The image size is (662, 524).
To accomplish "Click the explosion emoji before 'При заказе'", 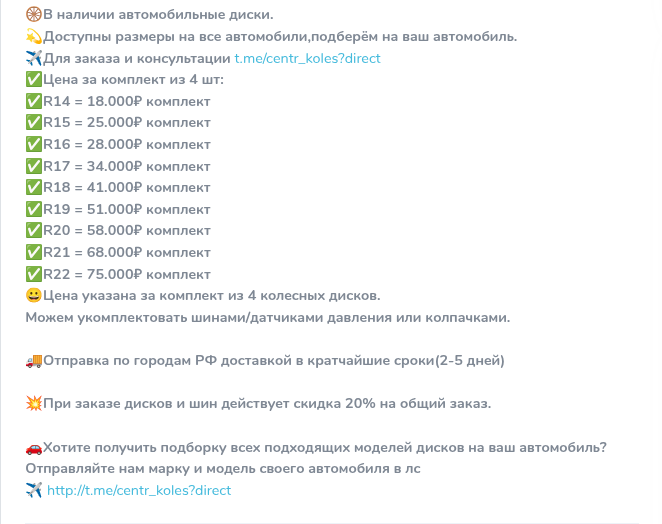I will tap(33, 404).
